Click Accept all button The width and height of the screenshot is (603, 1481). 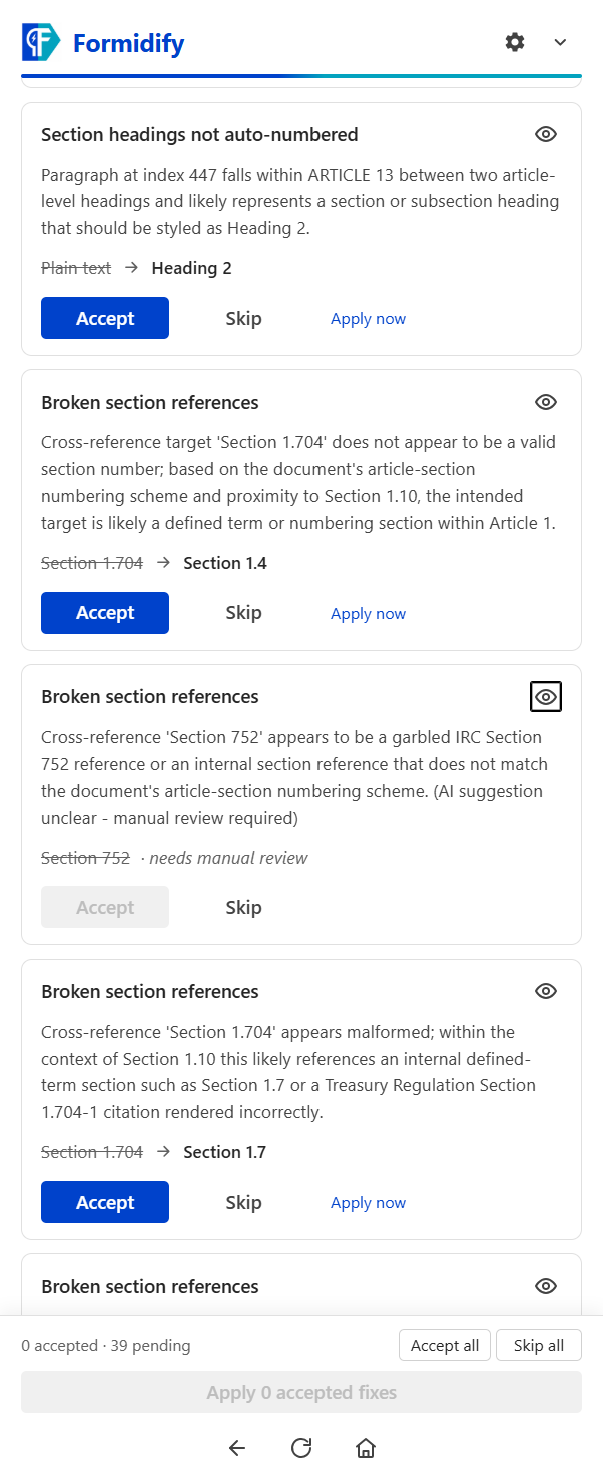pos(445,1345)
